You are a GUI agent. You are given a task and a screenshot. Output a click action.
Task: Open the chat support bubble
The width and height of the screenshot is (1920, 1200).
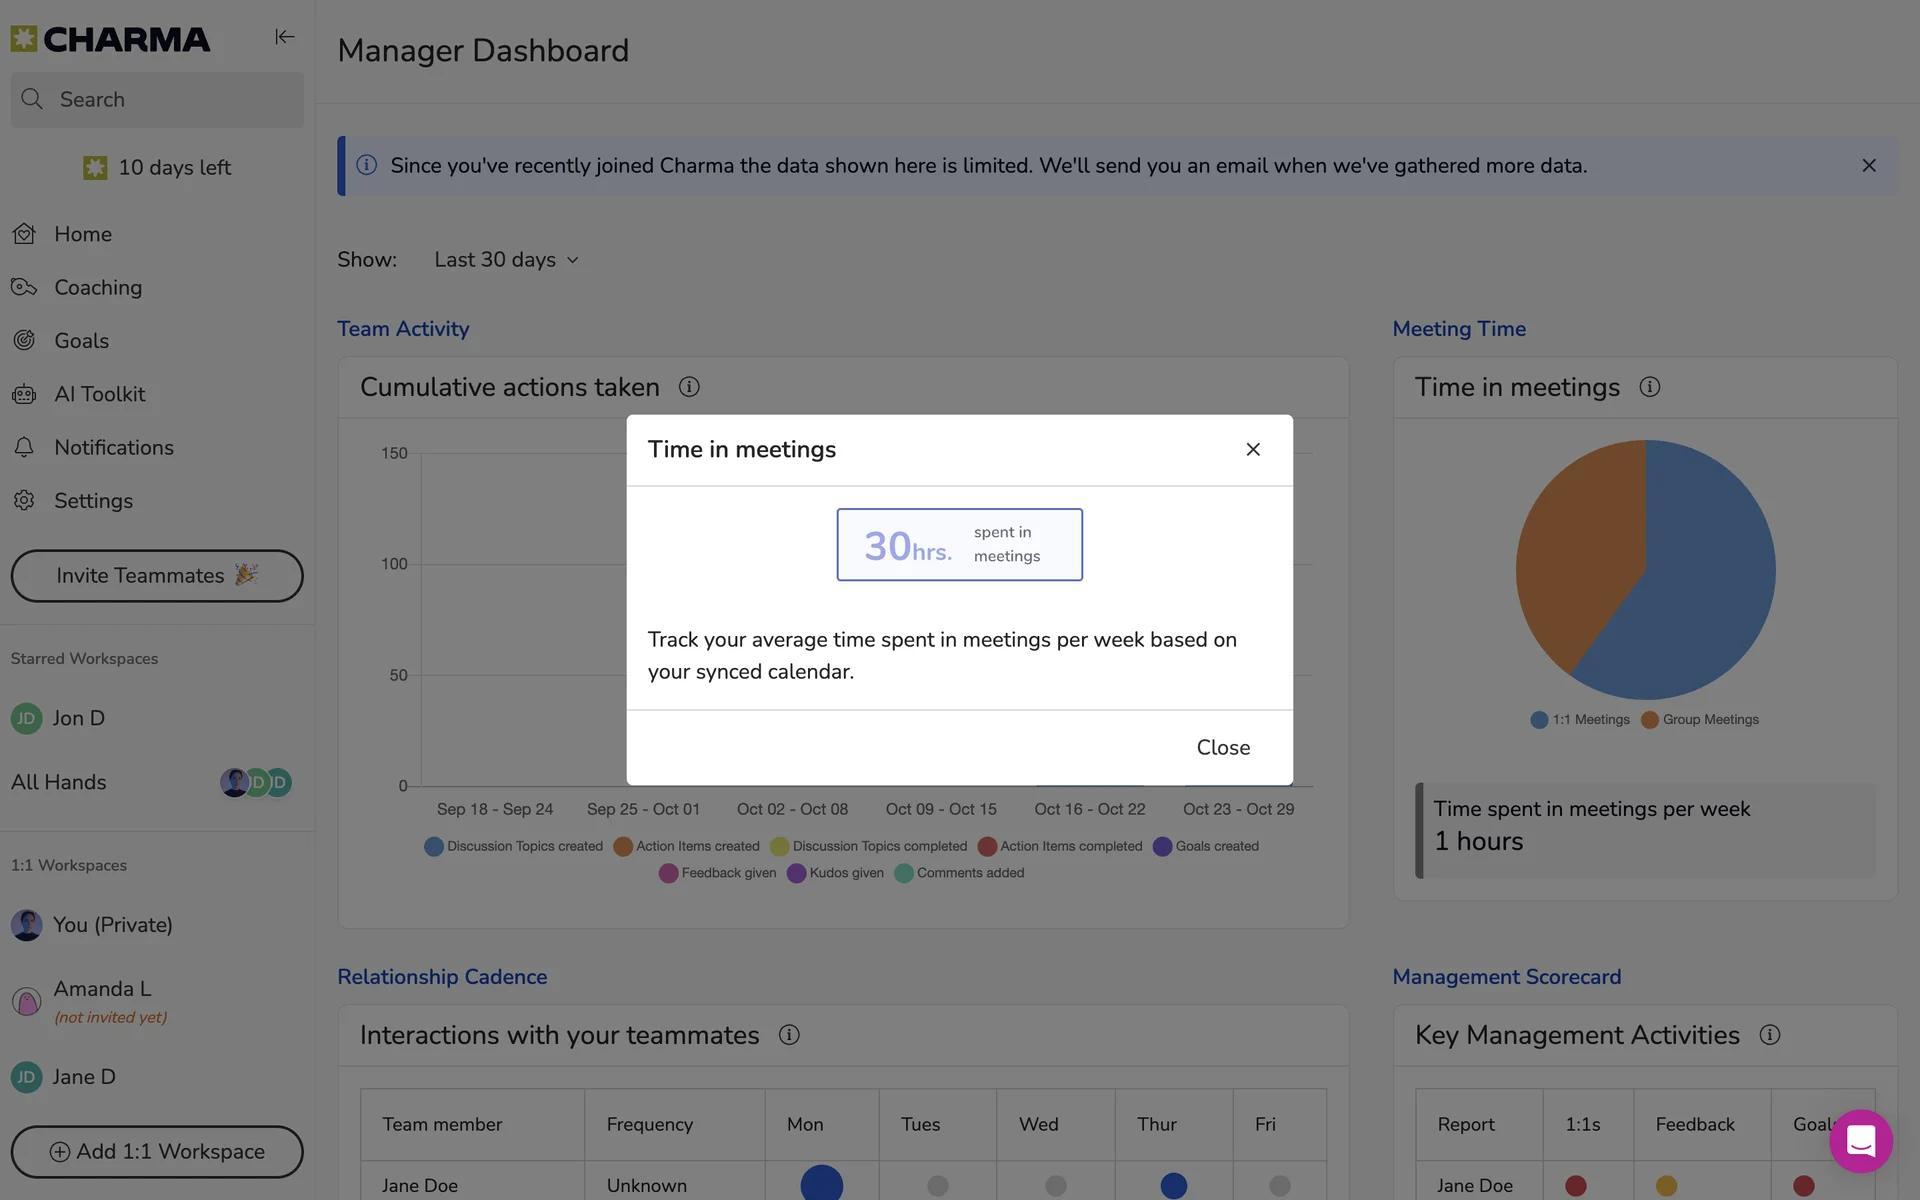point(1860,1140)
